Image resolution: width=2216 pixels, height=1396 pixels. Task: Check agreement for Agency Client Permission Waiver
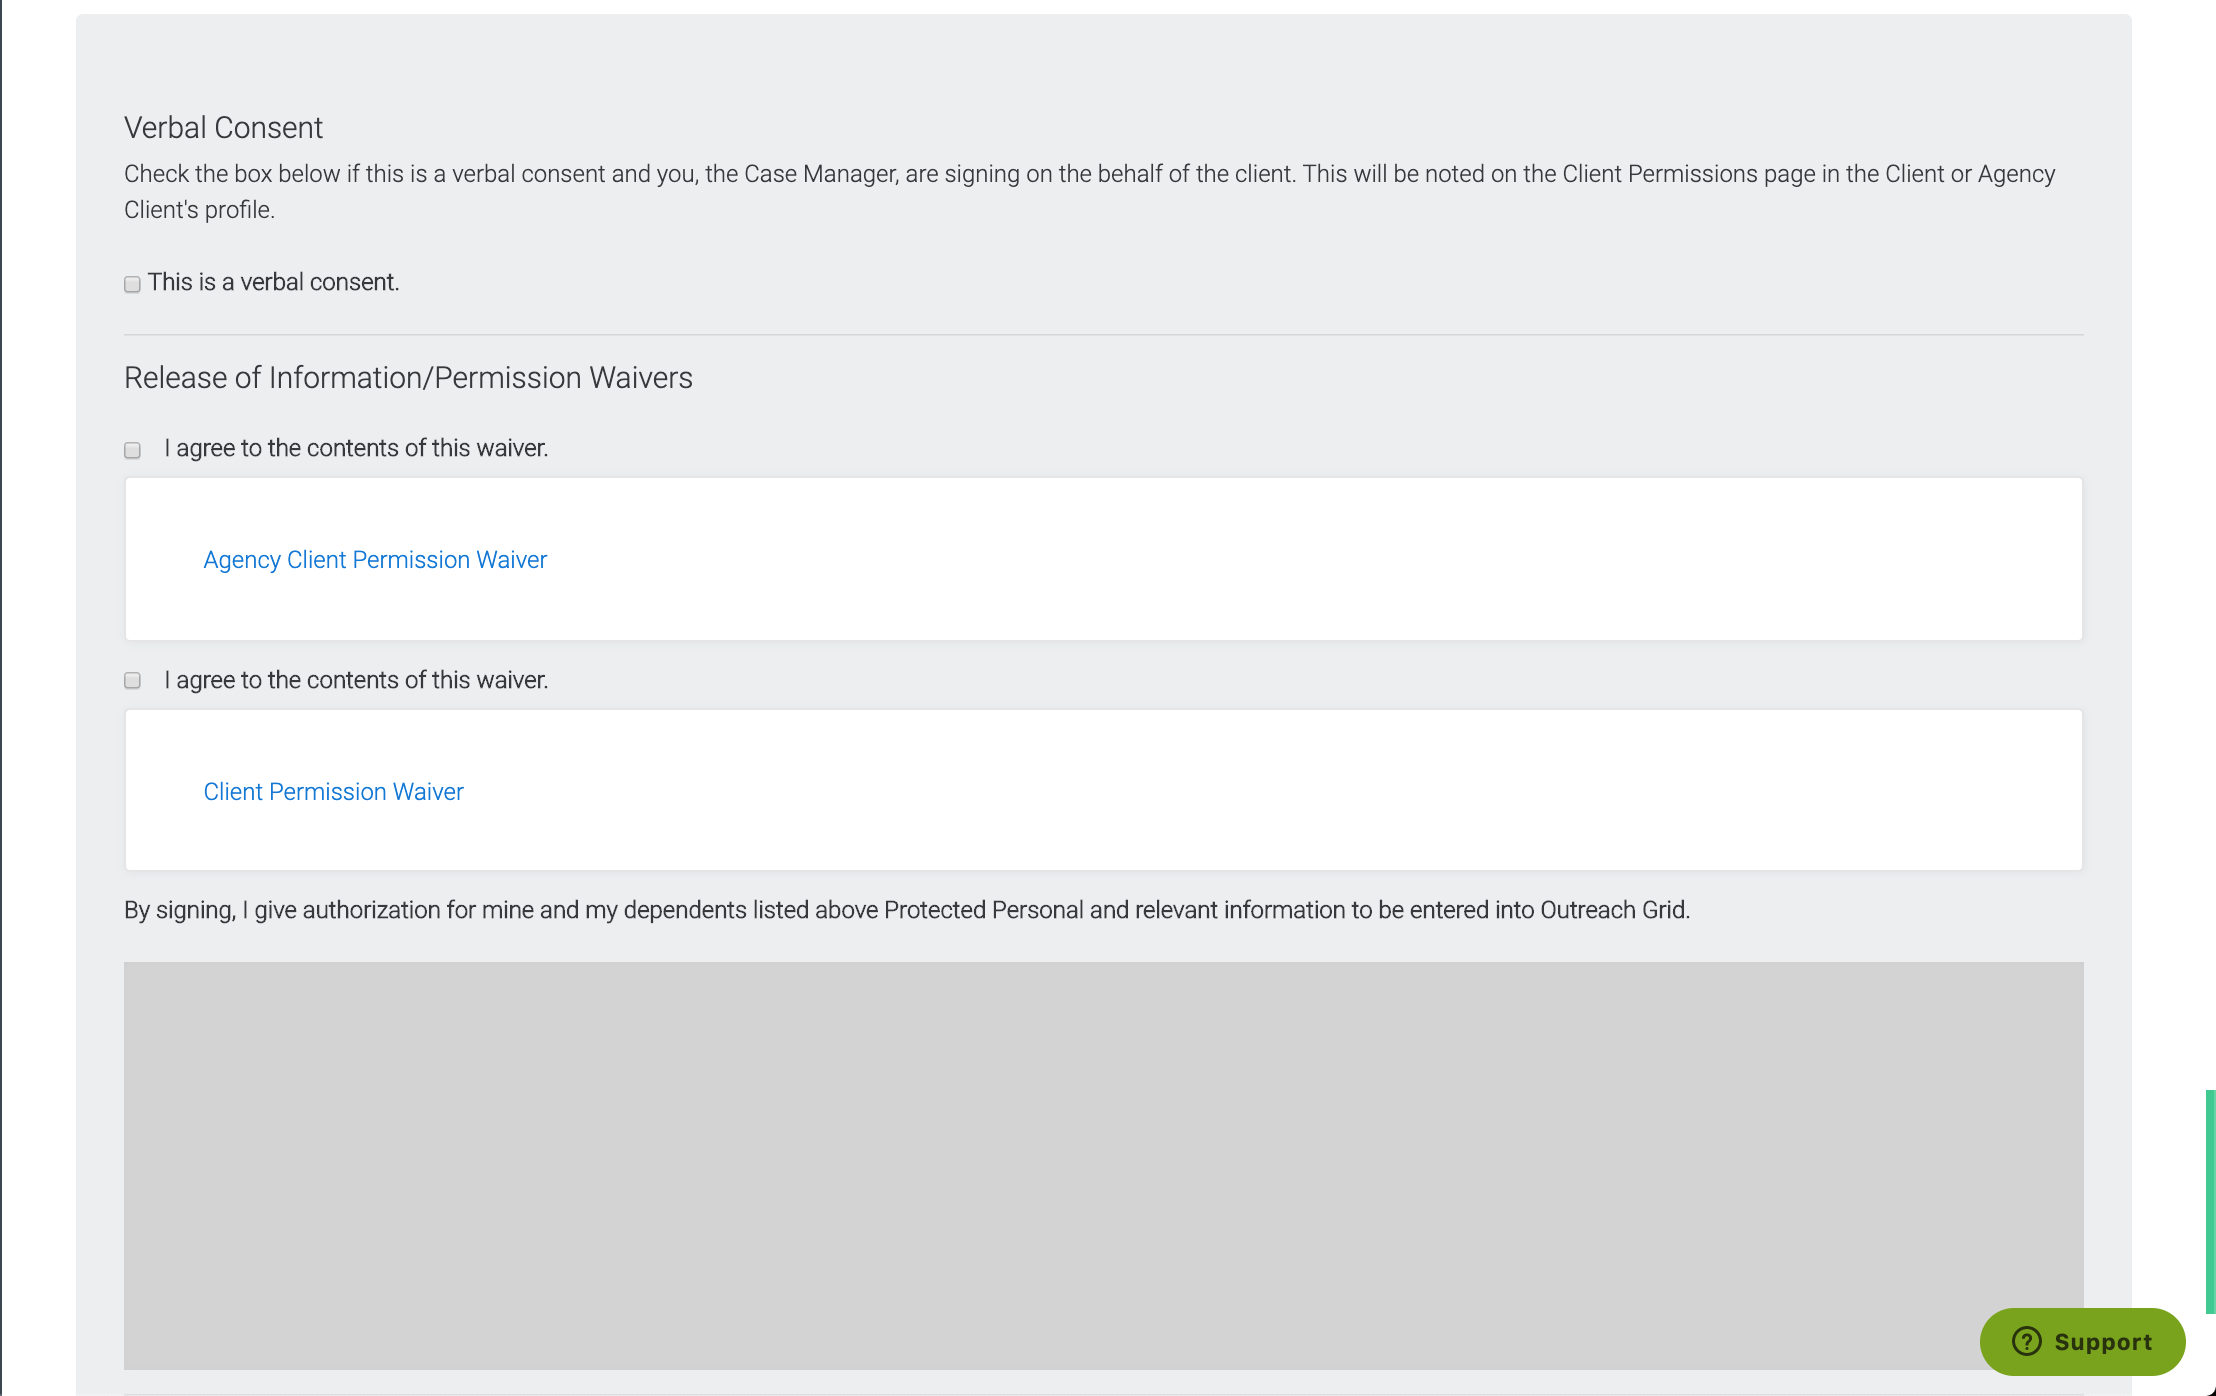point(132,450)
